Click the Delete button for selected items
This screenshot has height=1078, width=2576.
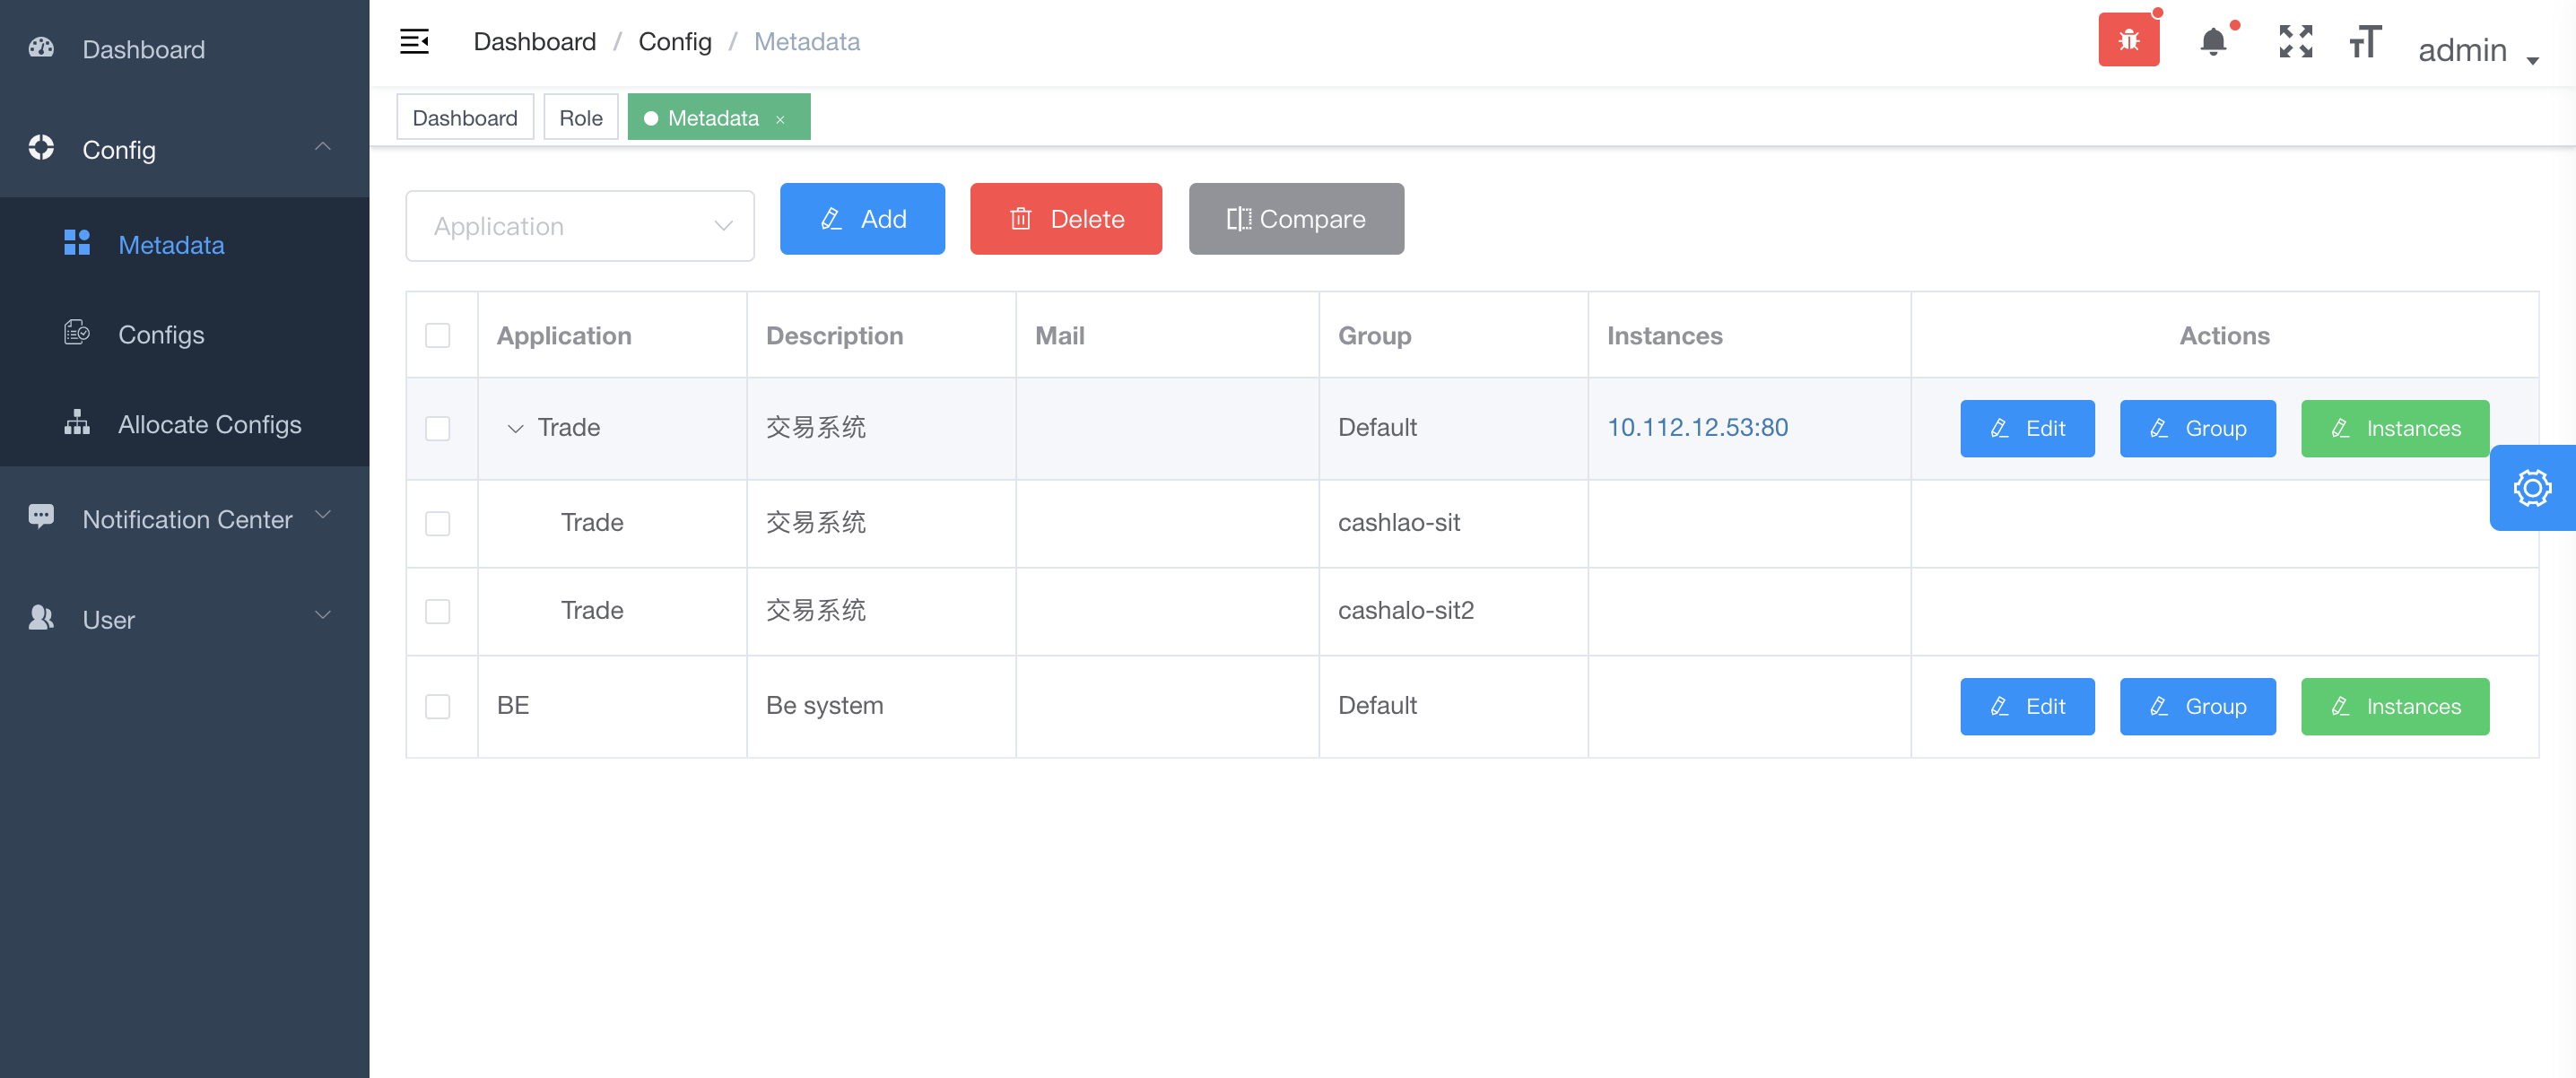pos(1066,219)
